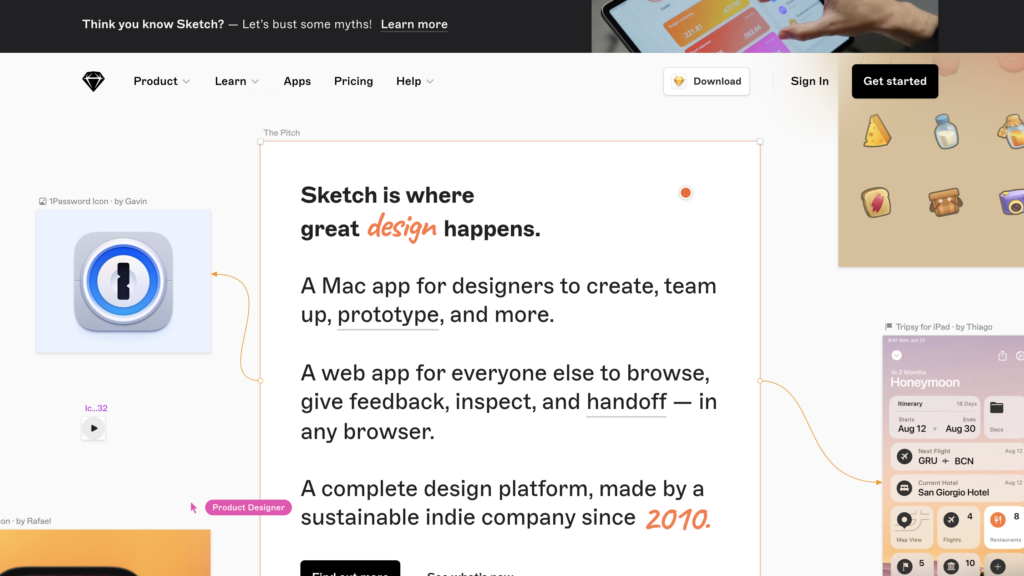Click the Aug 12 start date
Screen dimensions: 1024x576
tap(912, 429)
